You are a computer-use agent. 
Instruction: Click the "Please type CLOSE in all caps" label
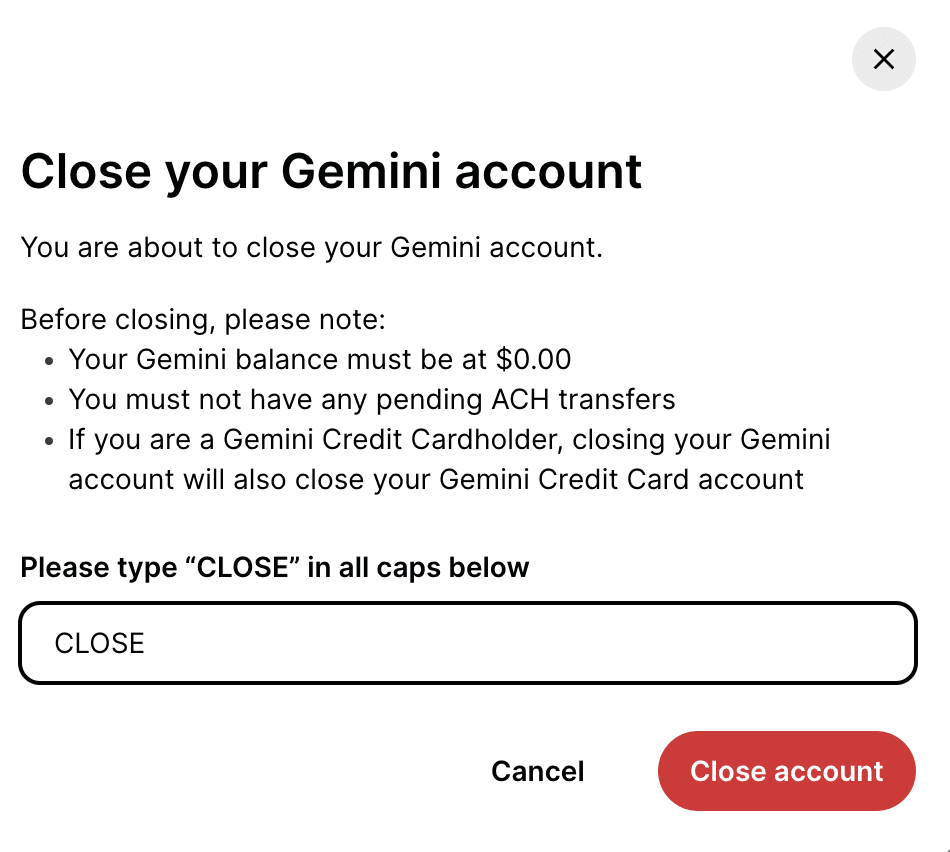tap(275, 568)
